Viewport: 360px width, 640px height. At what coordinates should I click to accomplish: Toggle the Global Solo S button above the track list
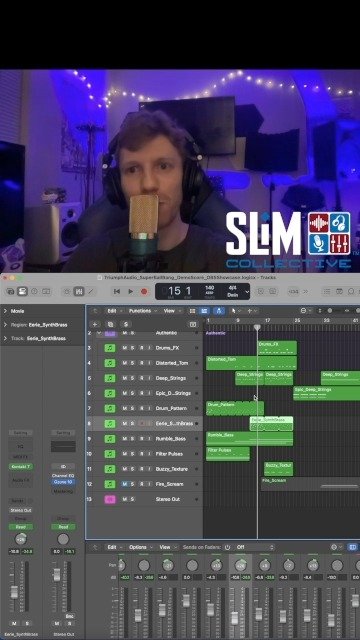pos(125,324)
